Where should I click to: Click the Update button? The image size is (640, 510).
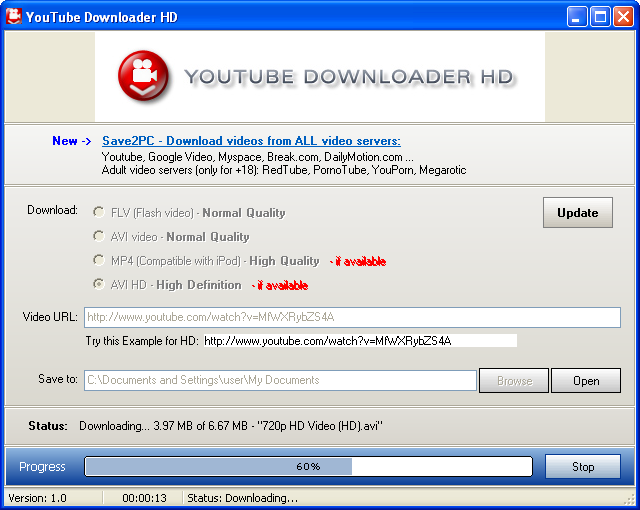pos(578,213)
